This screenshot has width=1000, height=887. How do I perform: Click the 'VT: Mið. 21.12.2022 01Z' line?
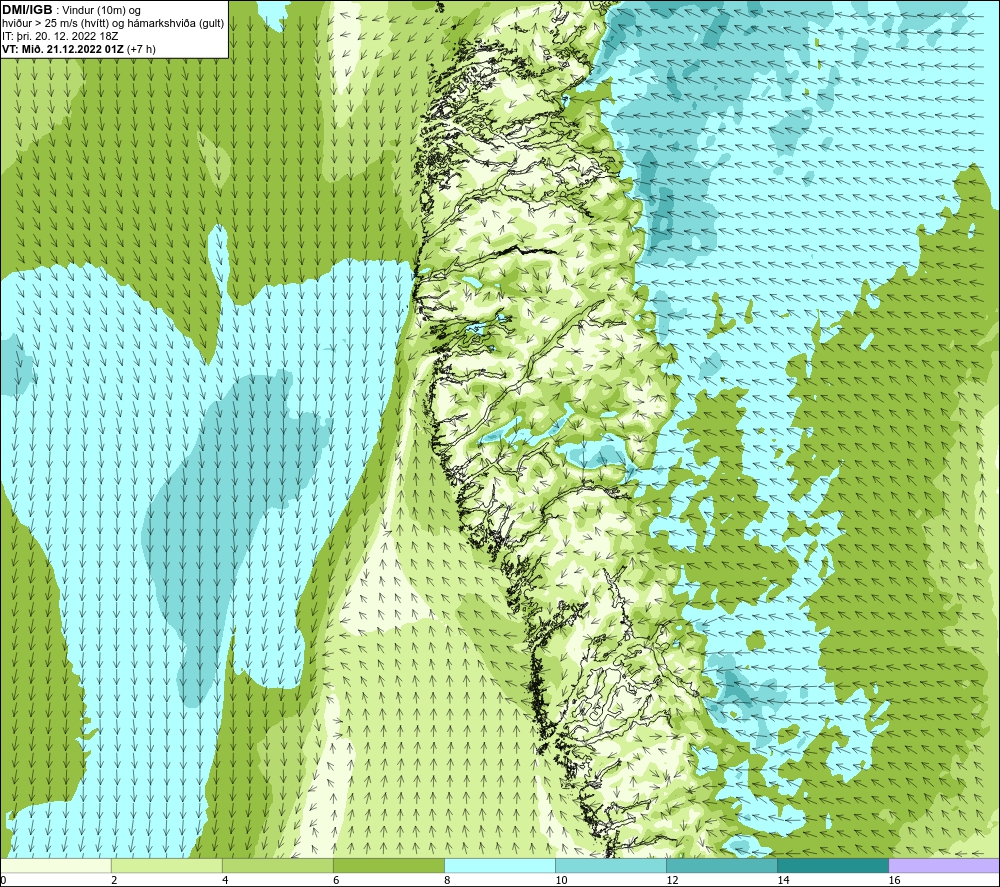[63, 48]
